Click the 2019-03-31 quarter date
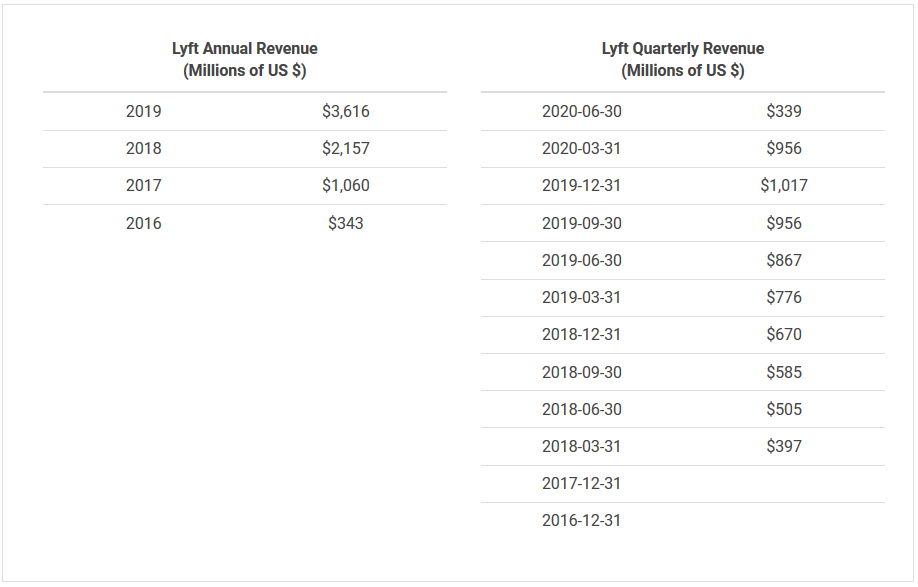Screen dimensions: 918x587 (581, 297)
